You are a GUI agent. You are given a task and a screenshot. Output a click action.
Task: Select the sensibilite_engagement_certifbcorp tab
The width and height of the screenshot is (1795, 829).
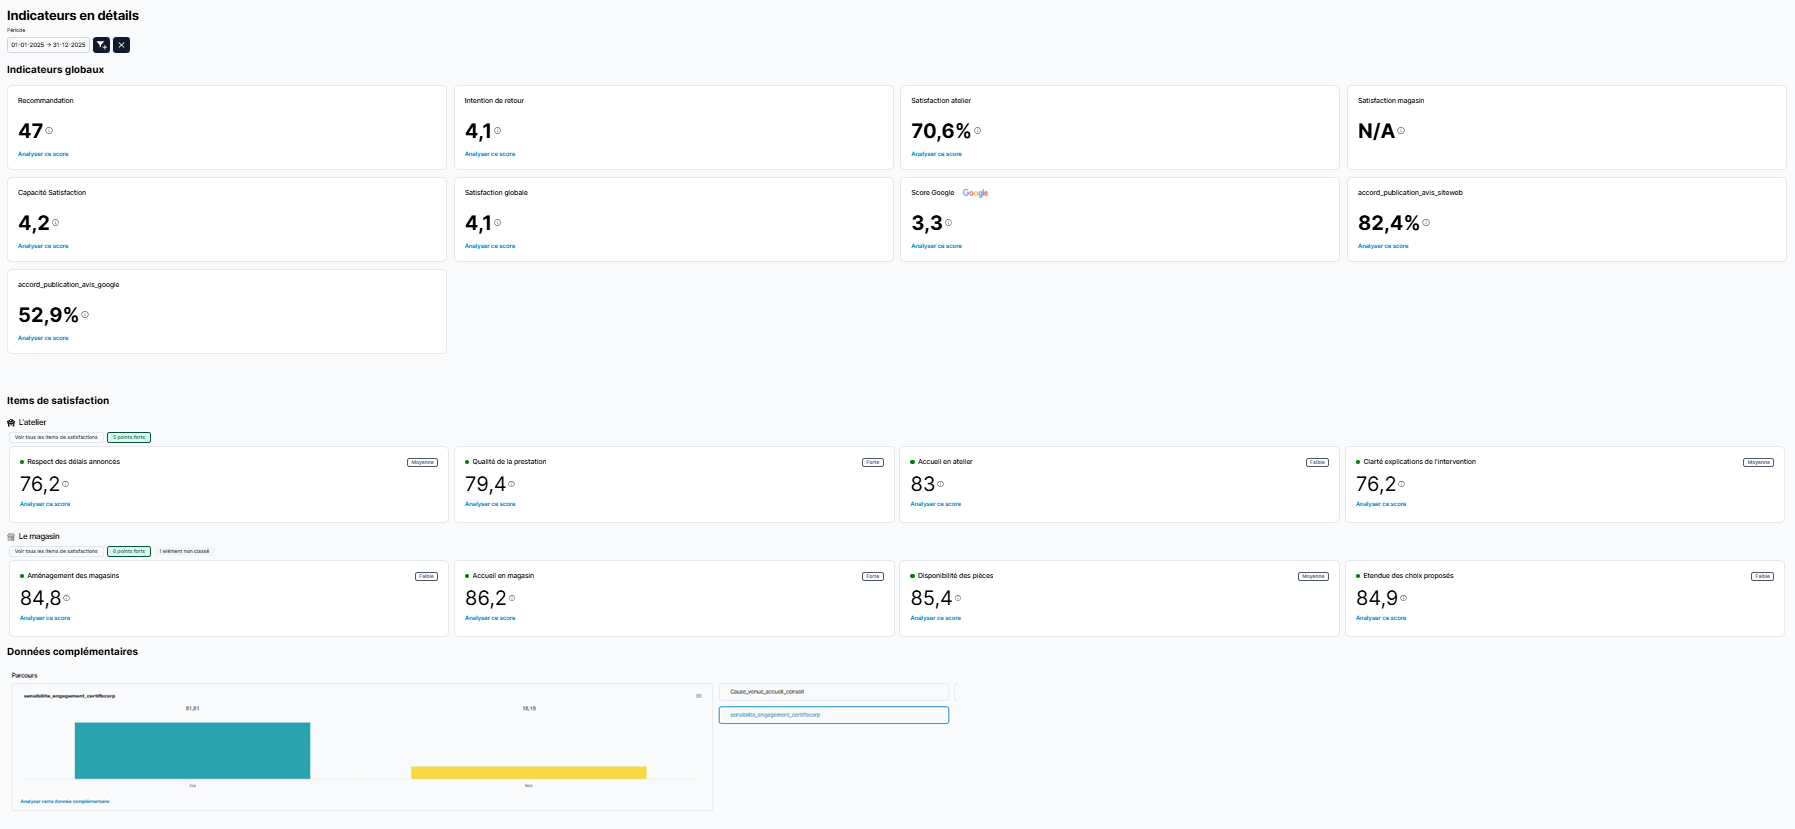[833, 715]
